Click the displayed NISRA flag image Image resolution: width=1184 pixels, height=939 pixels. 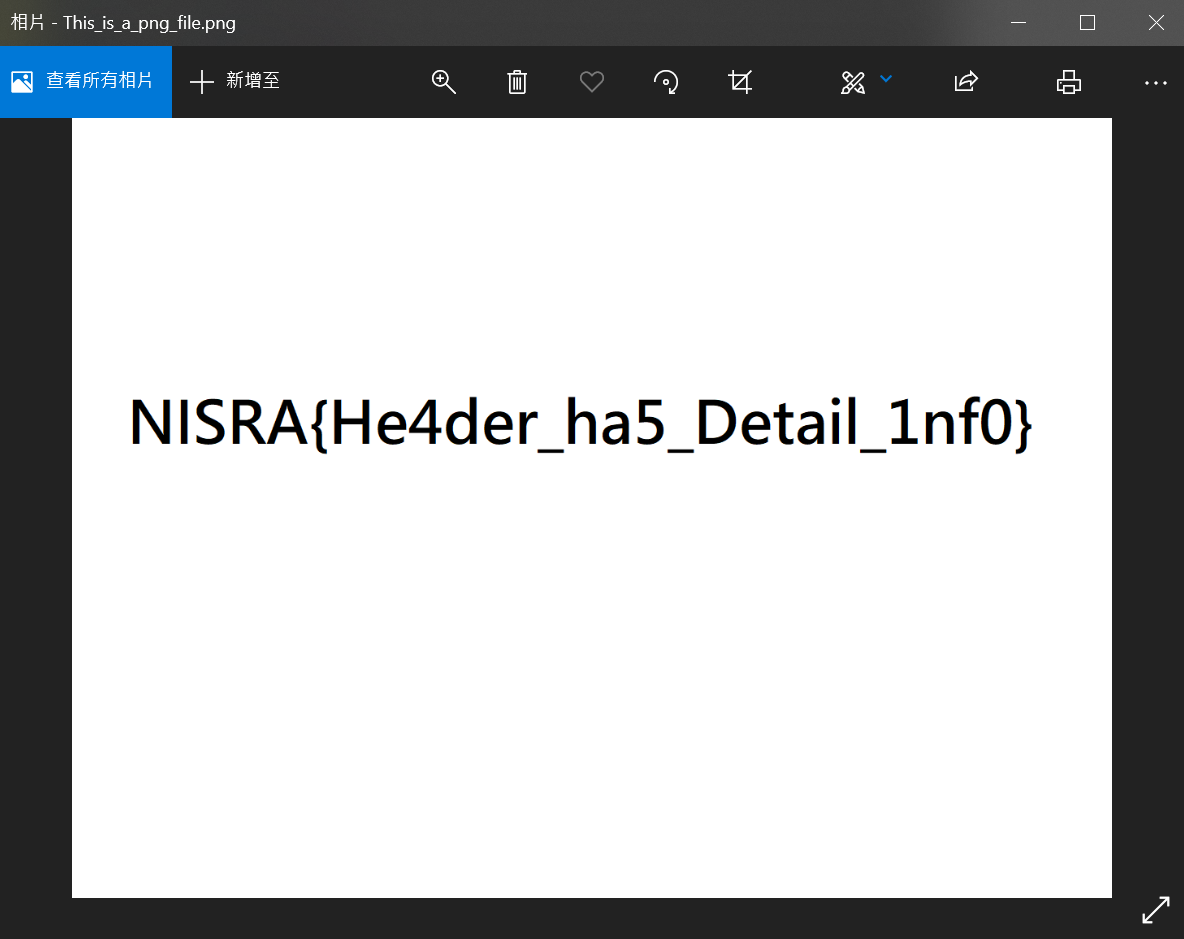592,508
